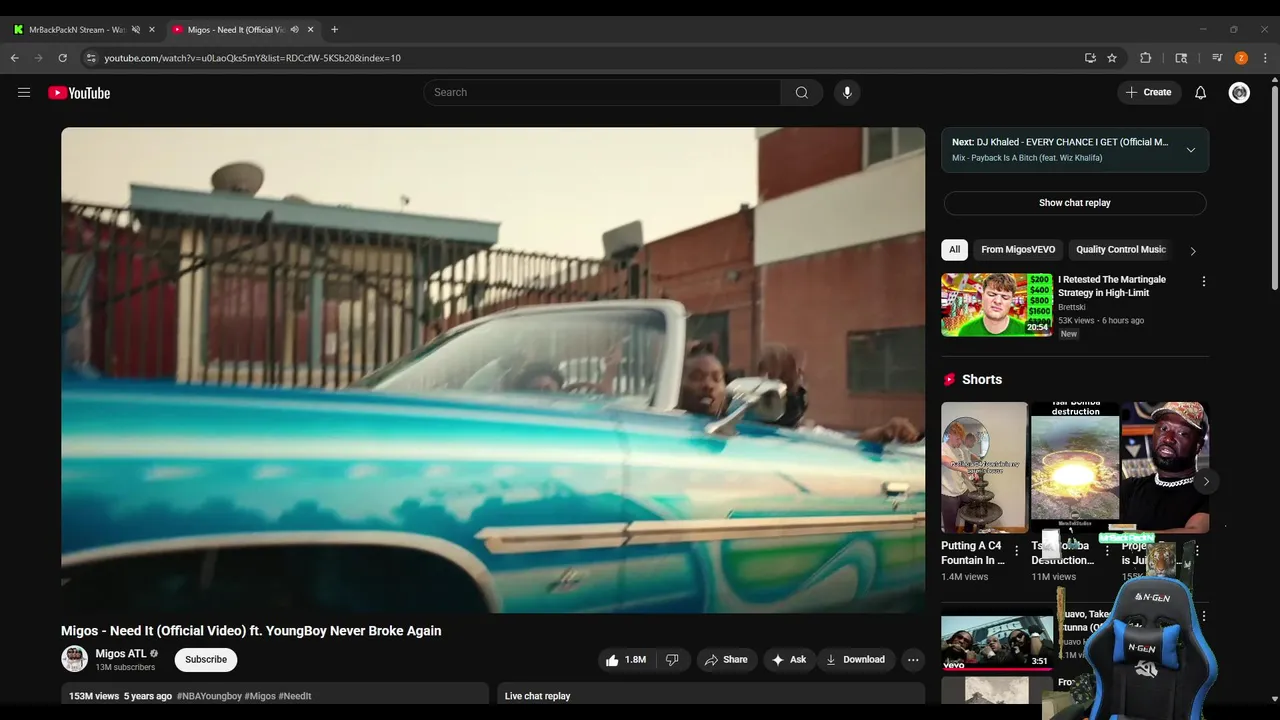Image resolution: width=1280 pixels, height=720 pixels.
Task: Expand the Next up playlist panel
Action: (1191, 150)
